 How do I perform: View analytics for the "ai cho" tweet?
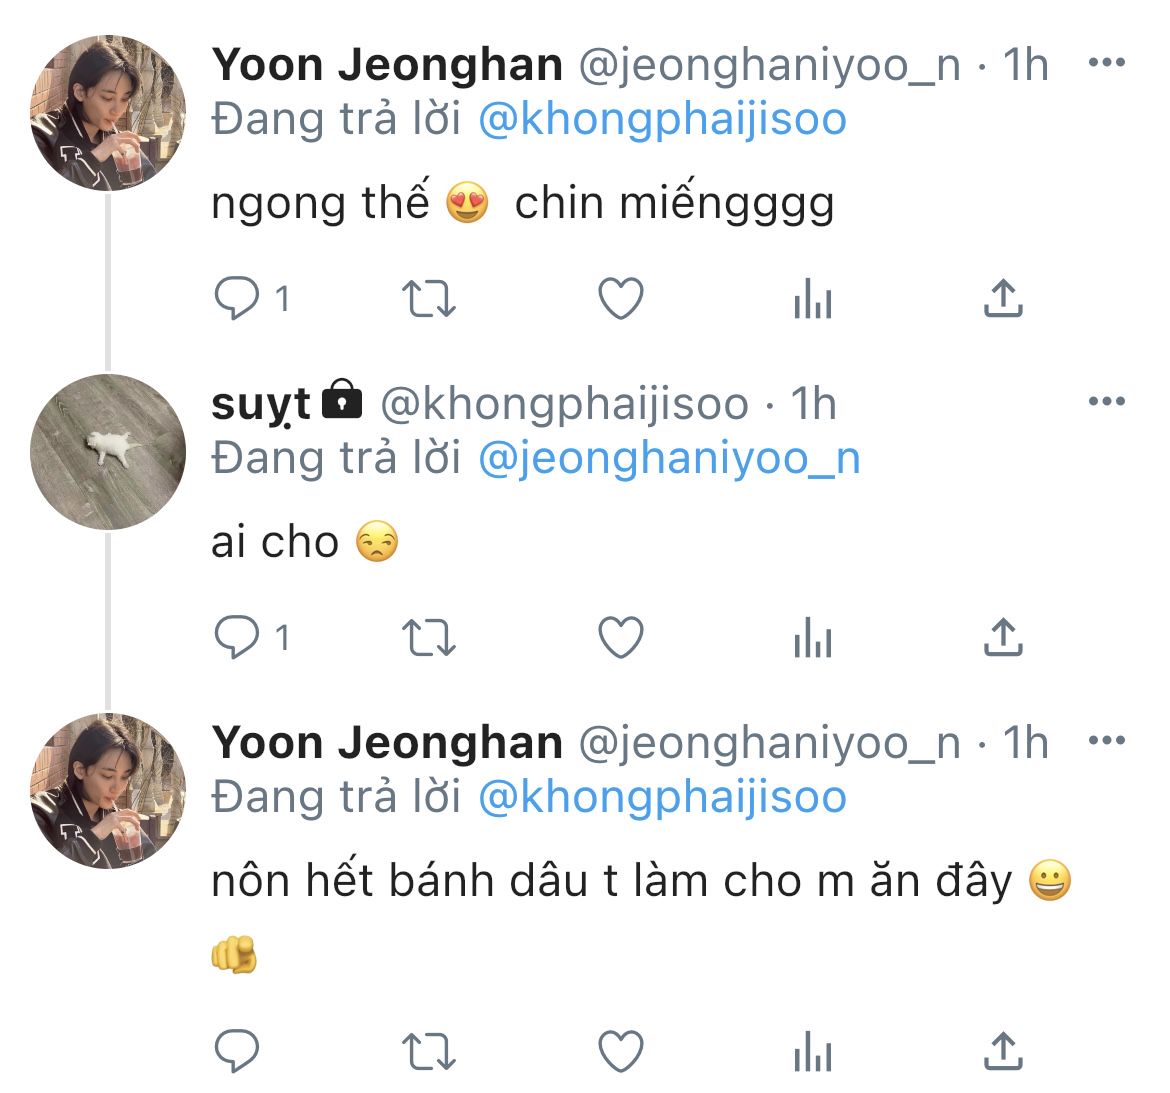(812, 638)
